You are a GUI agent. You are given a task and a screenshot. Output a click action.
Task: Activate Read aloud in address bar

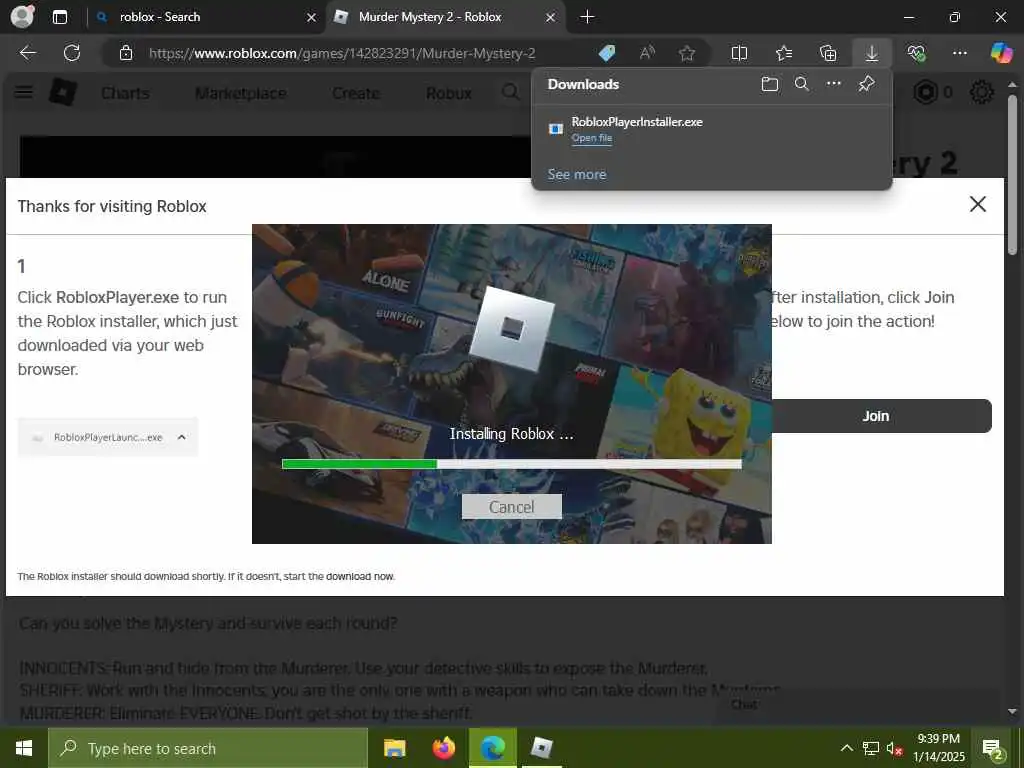(647, 53)
